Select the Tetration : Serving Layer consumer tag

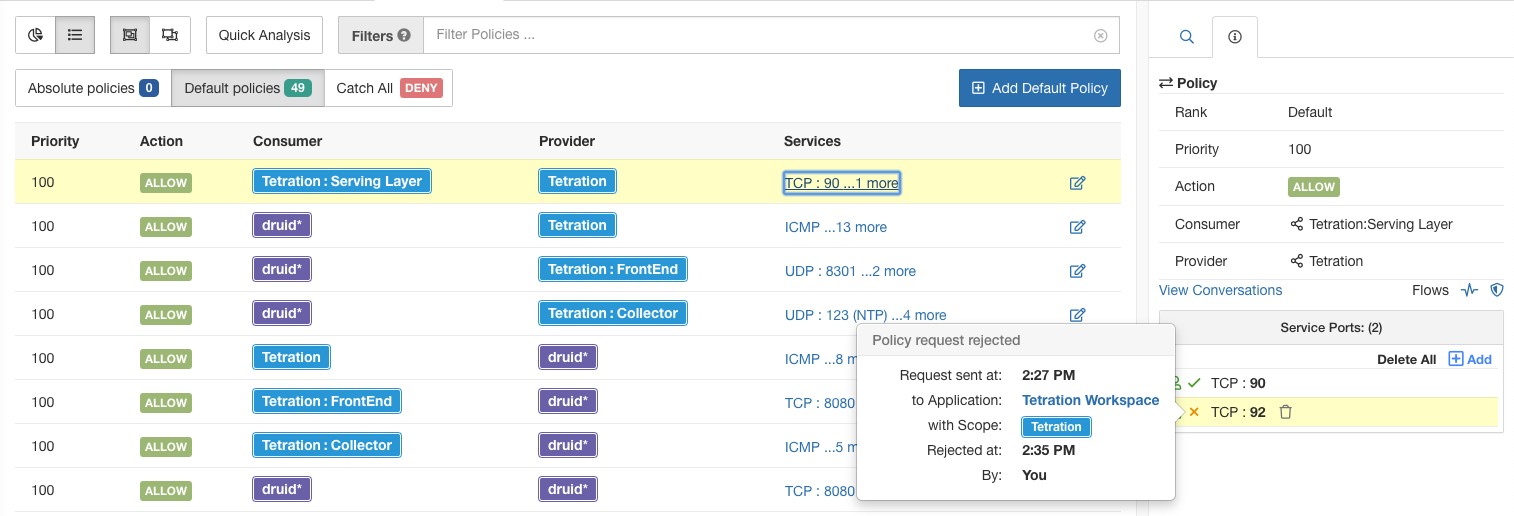coord(342,181)
